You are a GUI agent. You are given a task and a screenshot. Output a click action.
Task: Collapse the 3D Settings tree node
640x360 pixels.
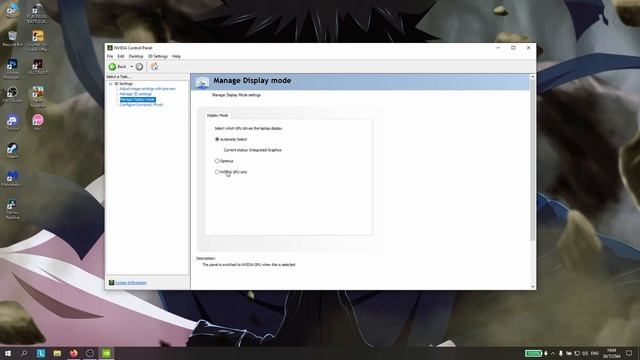(110, 84)
